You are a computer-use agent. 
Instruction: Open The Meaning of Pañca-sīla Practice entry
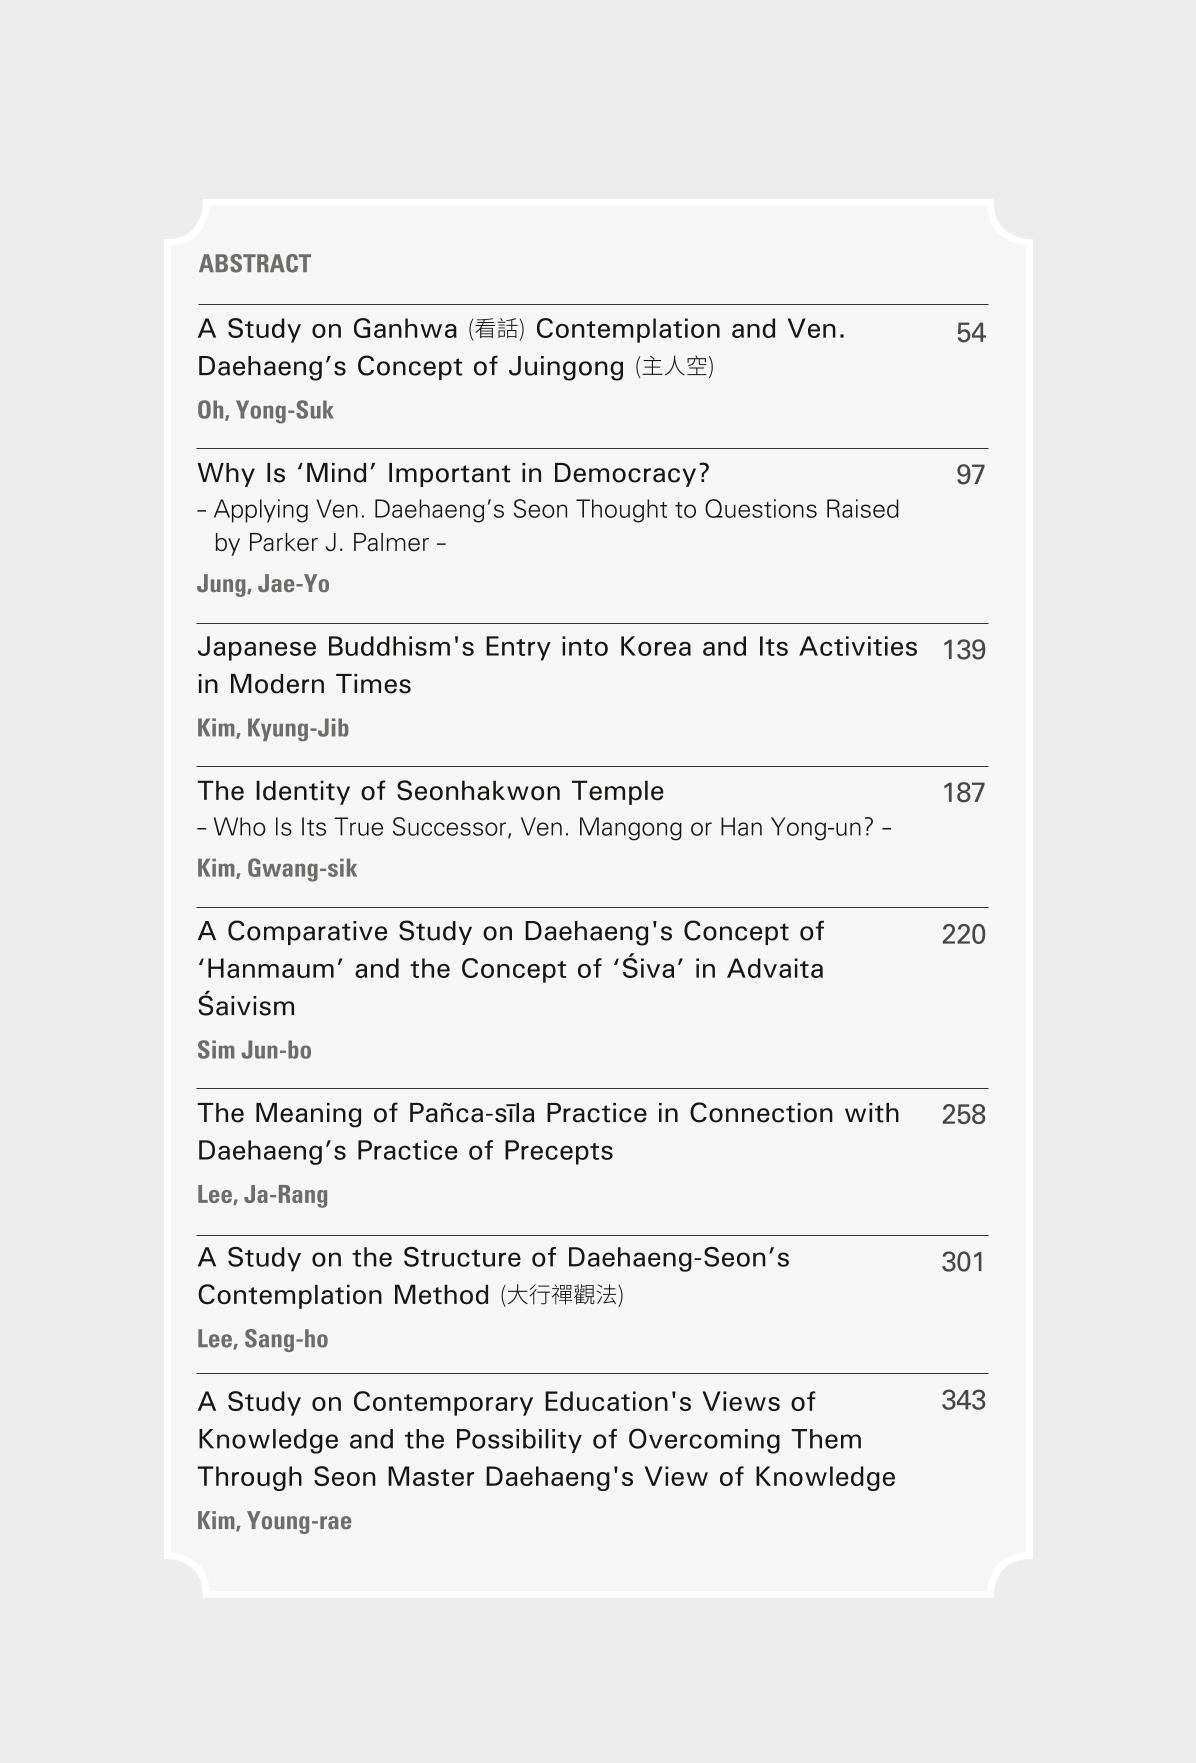548,1132
